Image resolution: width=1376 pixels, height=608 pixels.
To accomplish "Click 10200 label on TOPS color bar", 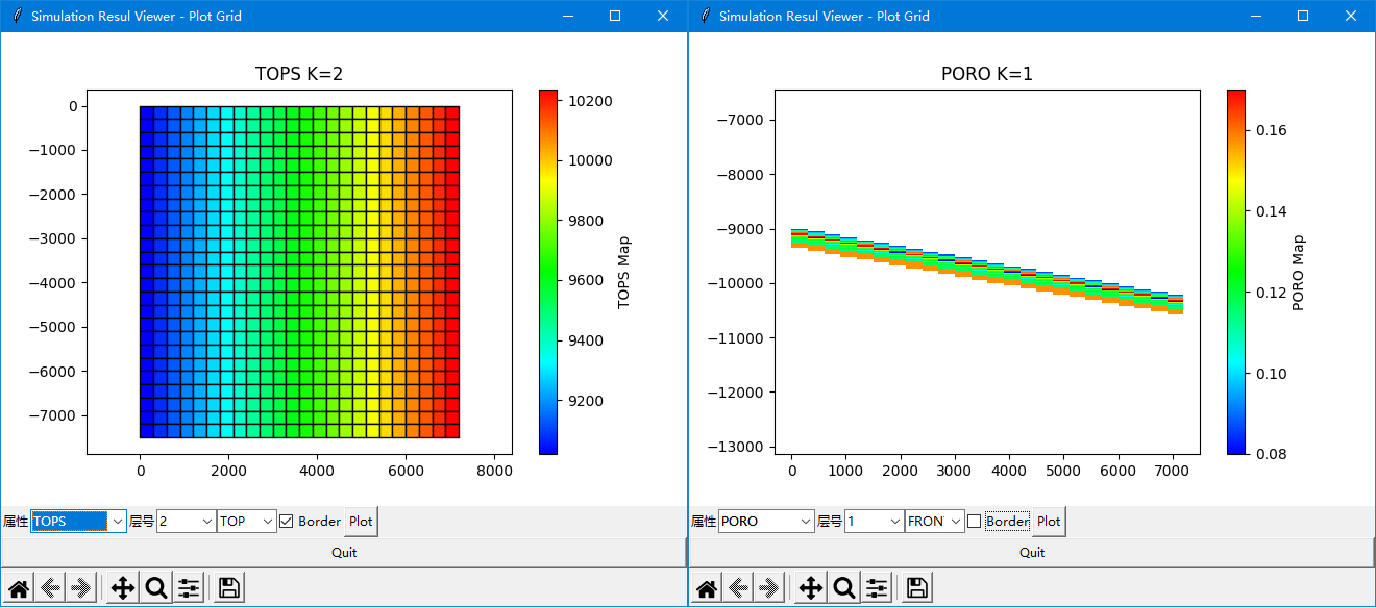I will (x=590, y=101).
